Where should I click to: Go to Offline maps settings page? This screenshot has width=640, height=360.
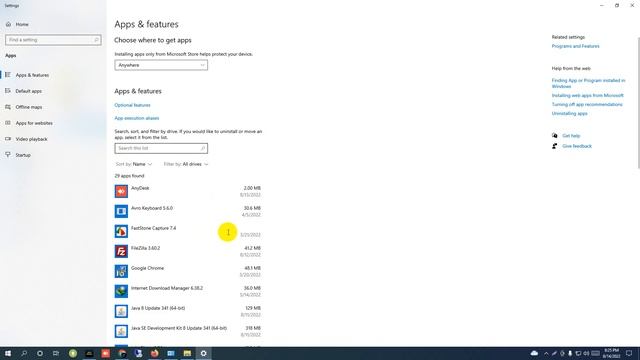click(x=29, y=107)
